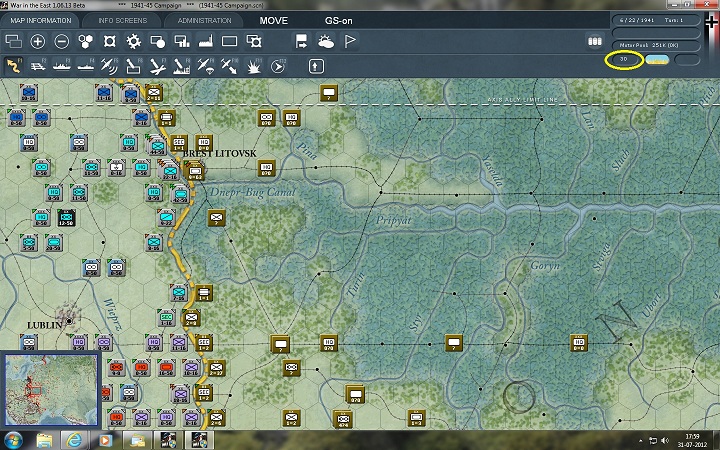Click the blue-and-yellow terrain swatch
The image size is (720, 450).
point(657,60)
